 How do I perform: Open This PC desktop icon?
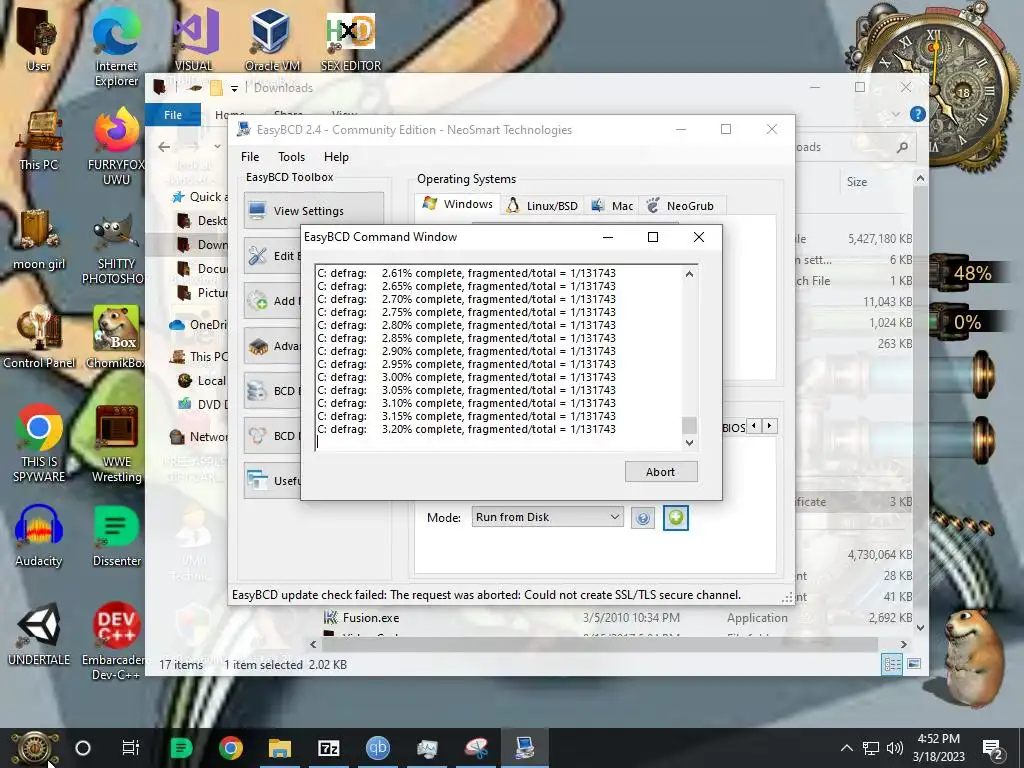(x=39, y=140)
